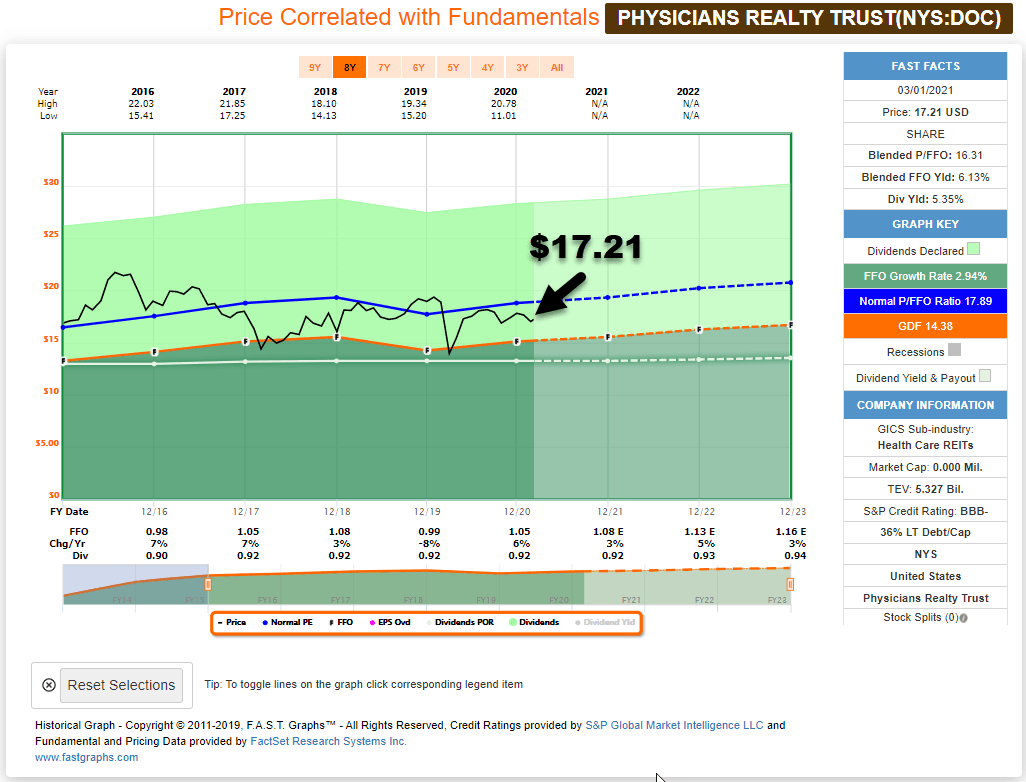Click the 'TEV: 5.327 Bil.' row
This screenshot has height=782, width=1026.
pyautogui.click(x=925, y=489)
